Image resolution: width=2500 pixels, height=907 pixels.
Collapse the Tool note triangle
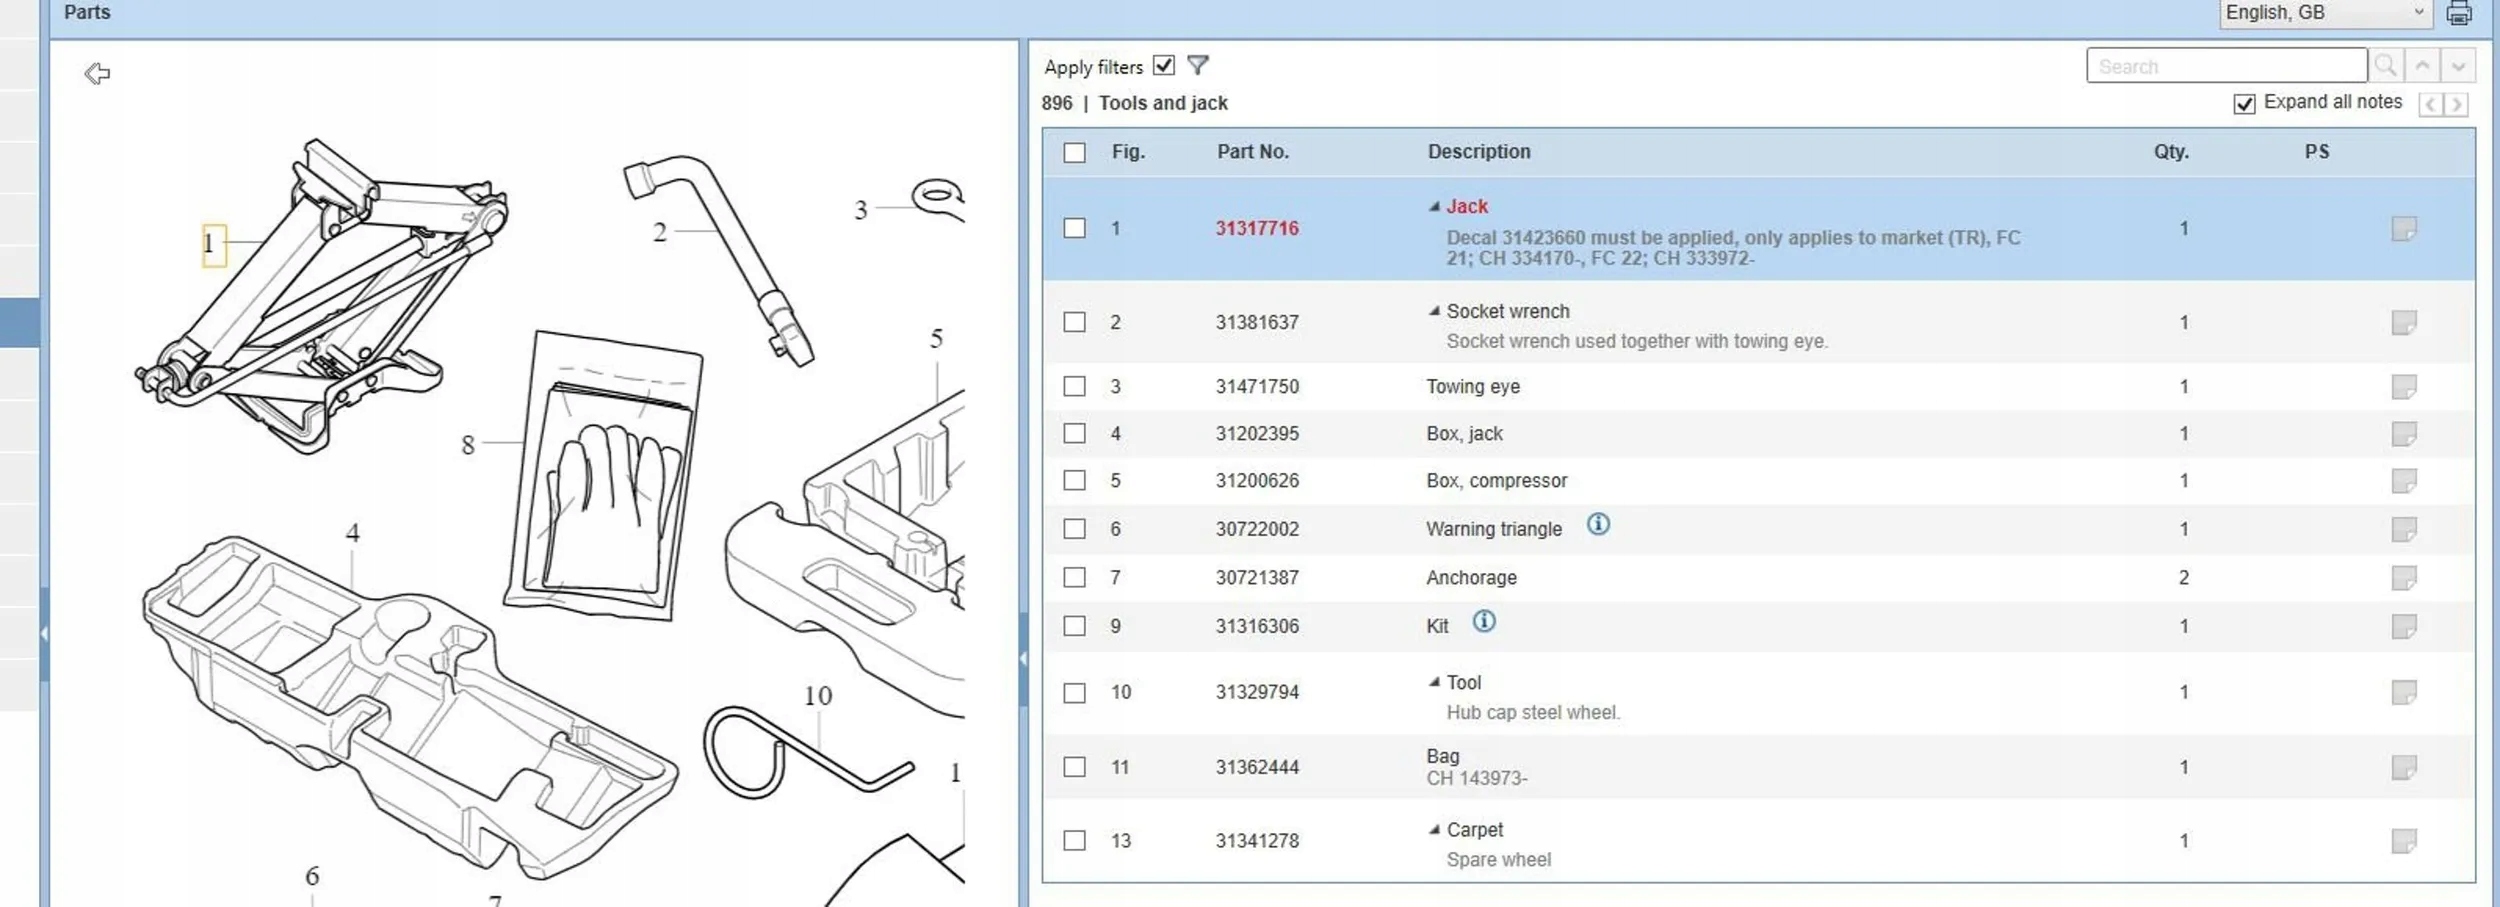click(1434, 682)
